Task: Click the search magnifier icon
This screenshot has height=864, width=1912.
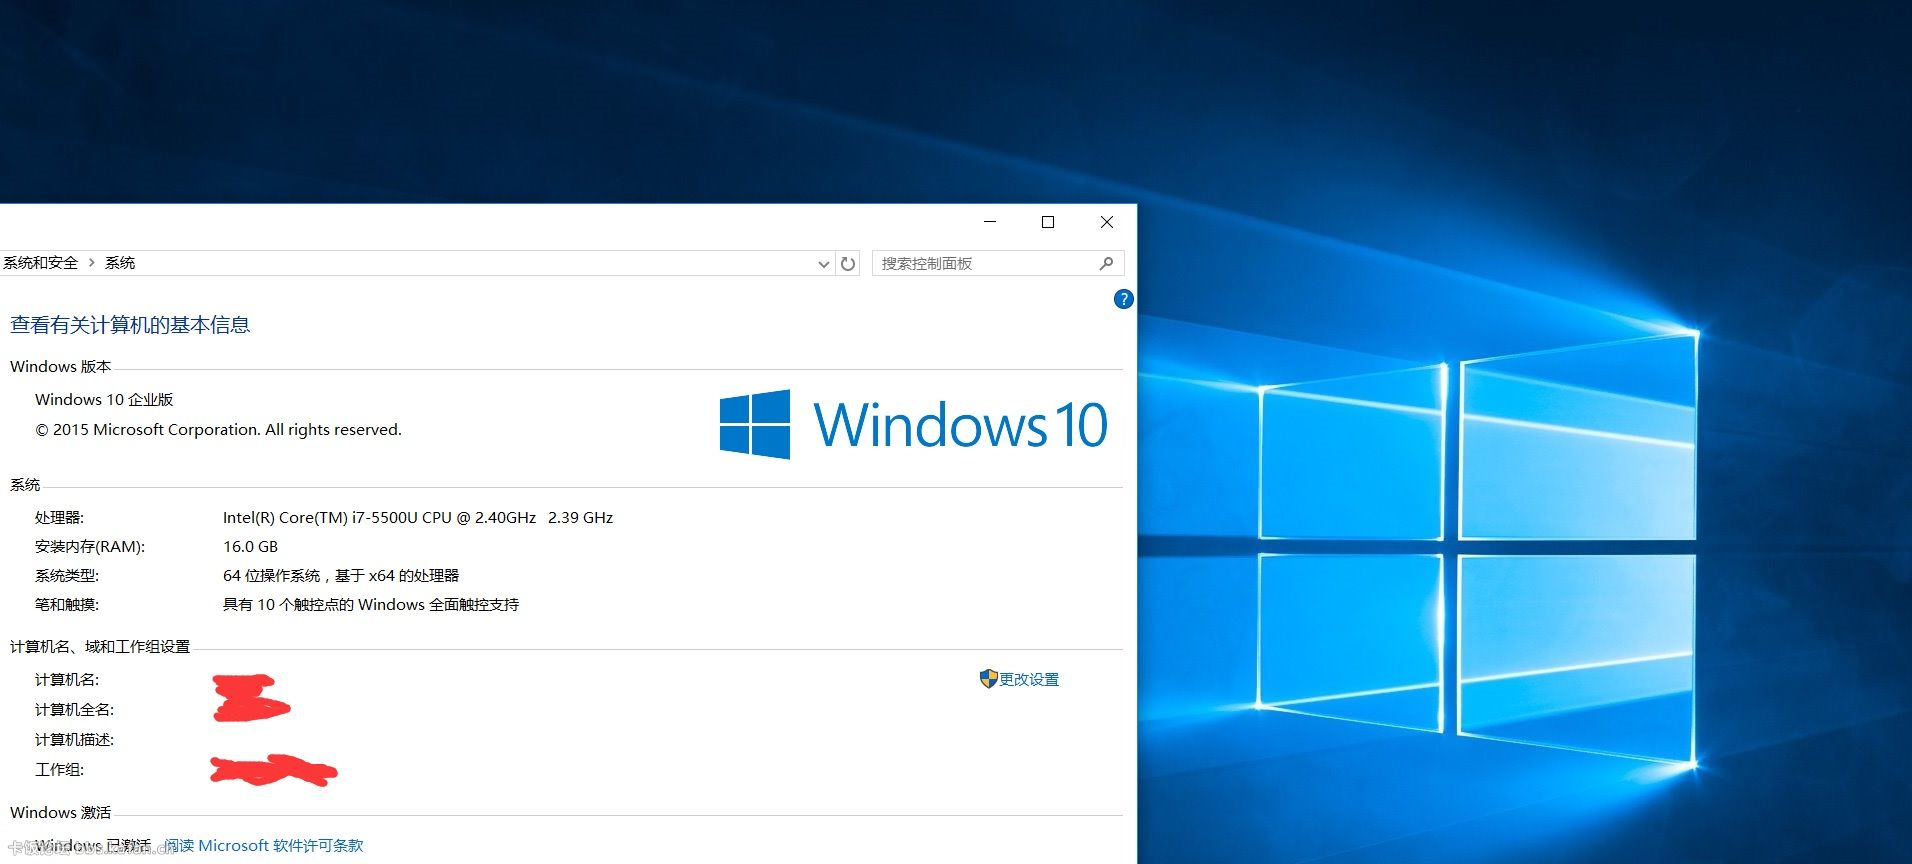Action: point(1106,263)
